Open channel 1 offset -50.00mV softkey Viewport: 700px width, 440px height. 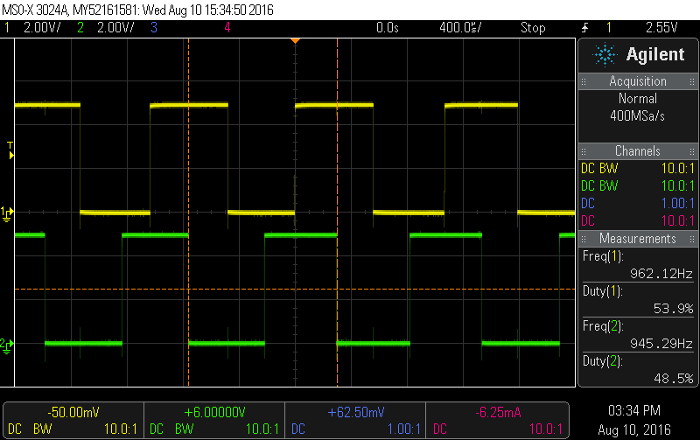[74, 420]
